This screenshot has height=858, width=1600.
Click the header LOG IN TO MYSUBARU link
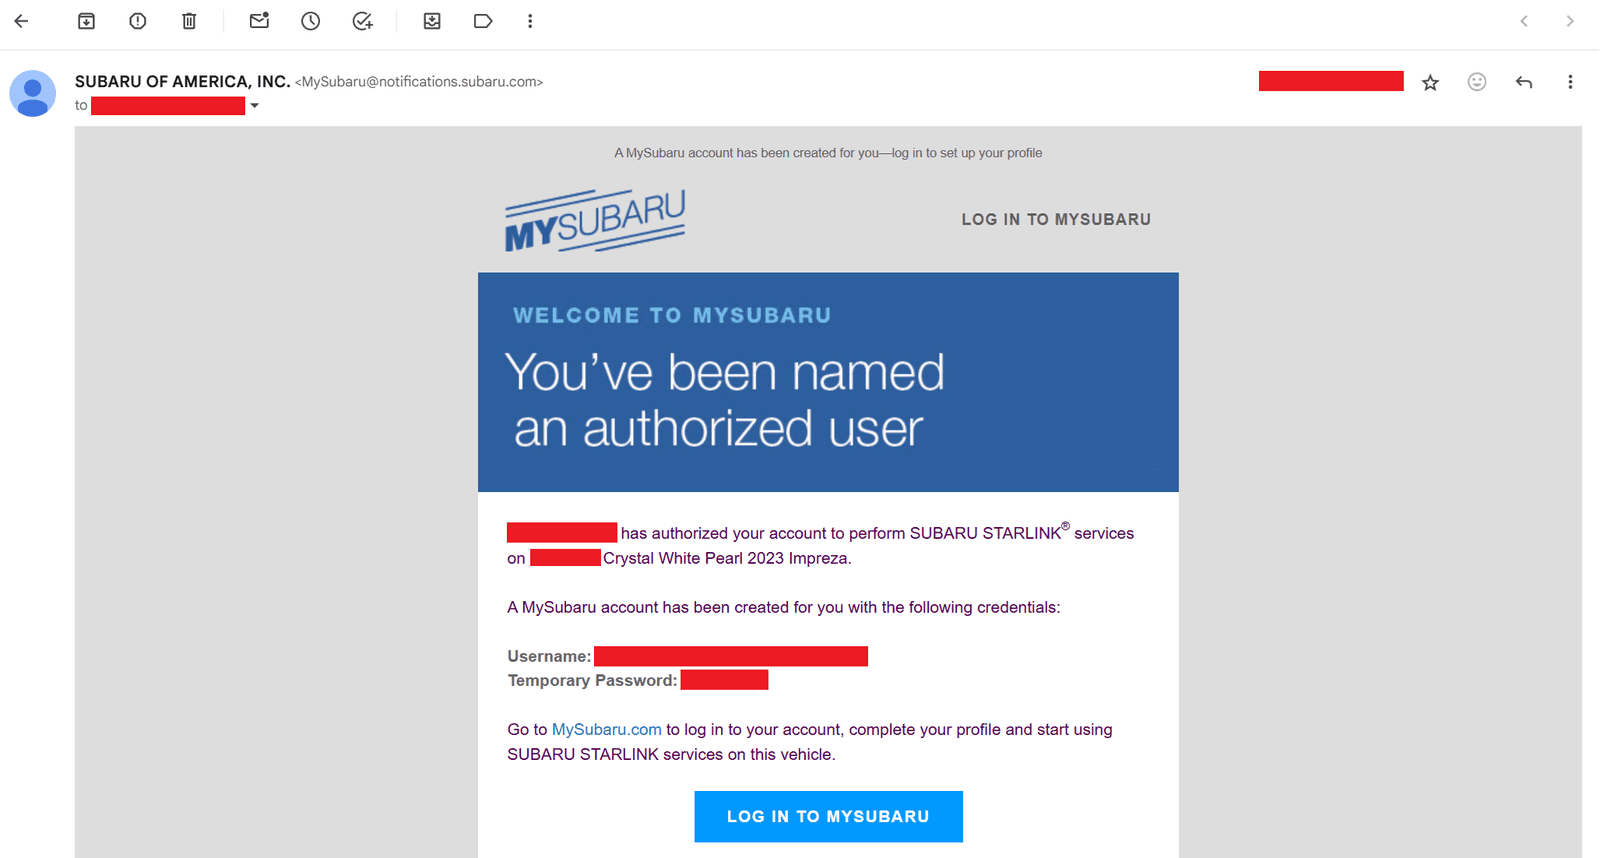click(1056, 219)
